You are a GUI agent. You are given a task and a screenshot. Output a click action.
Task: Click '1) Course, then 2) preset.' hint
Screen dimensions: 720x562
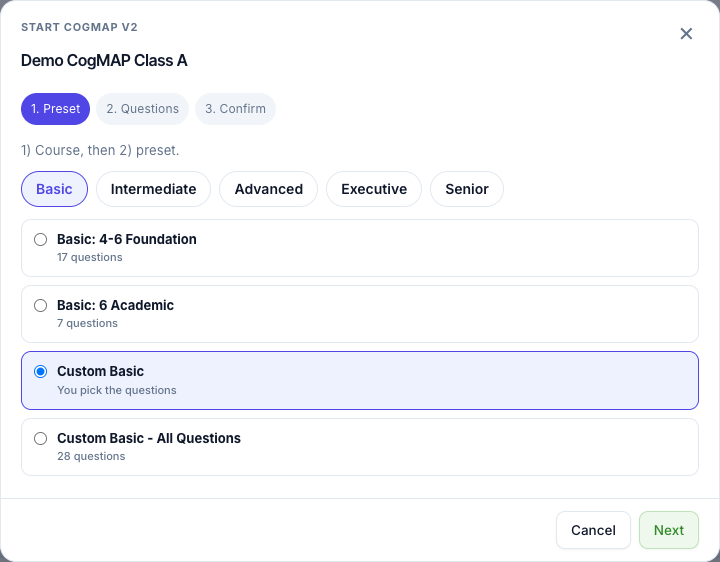[100, 150]
